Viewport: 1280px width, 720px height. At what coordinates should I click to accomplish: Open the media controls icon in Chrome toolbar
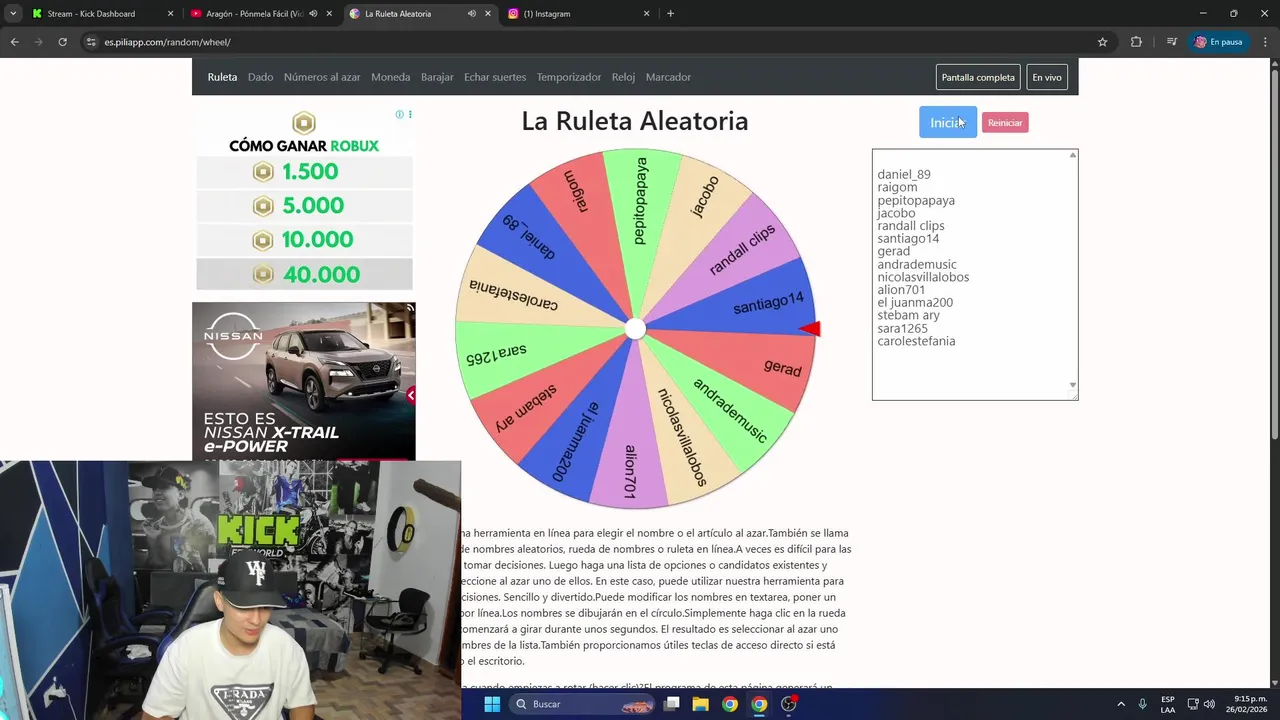click(1171, 42)
